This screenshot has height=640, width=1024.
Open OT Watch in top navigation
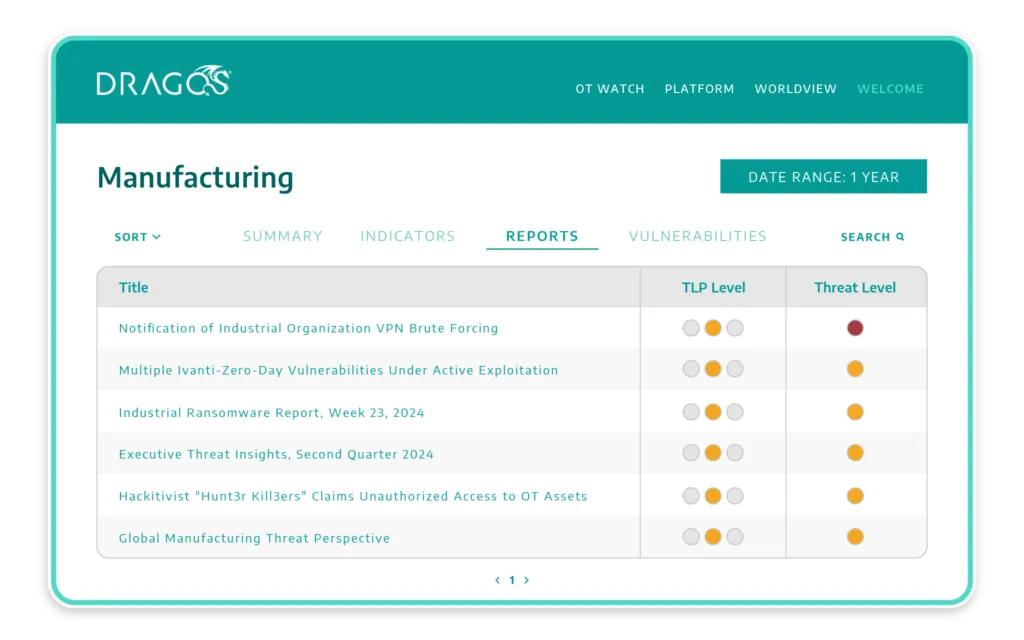609,89
